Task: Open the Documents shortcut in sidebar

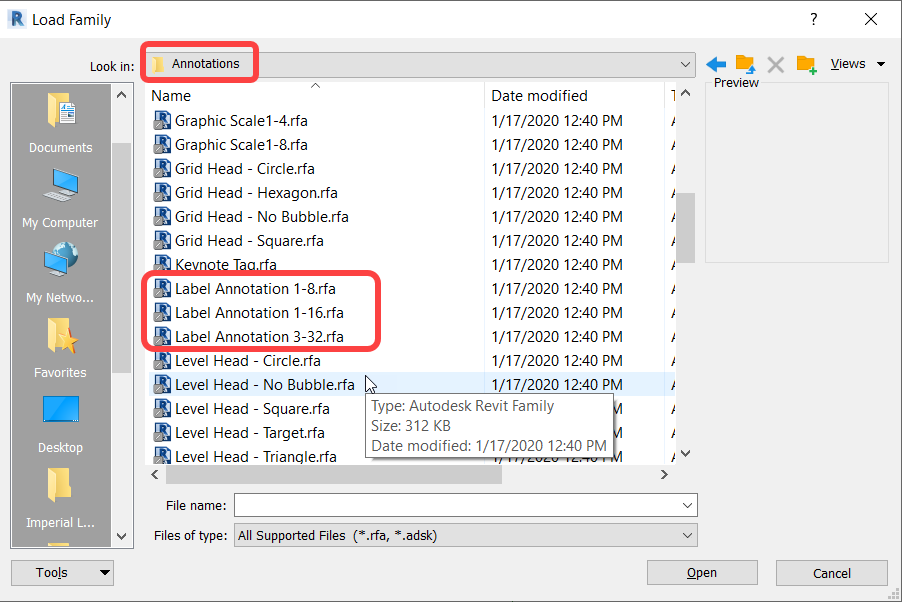Action: tap(60, 120)
